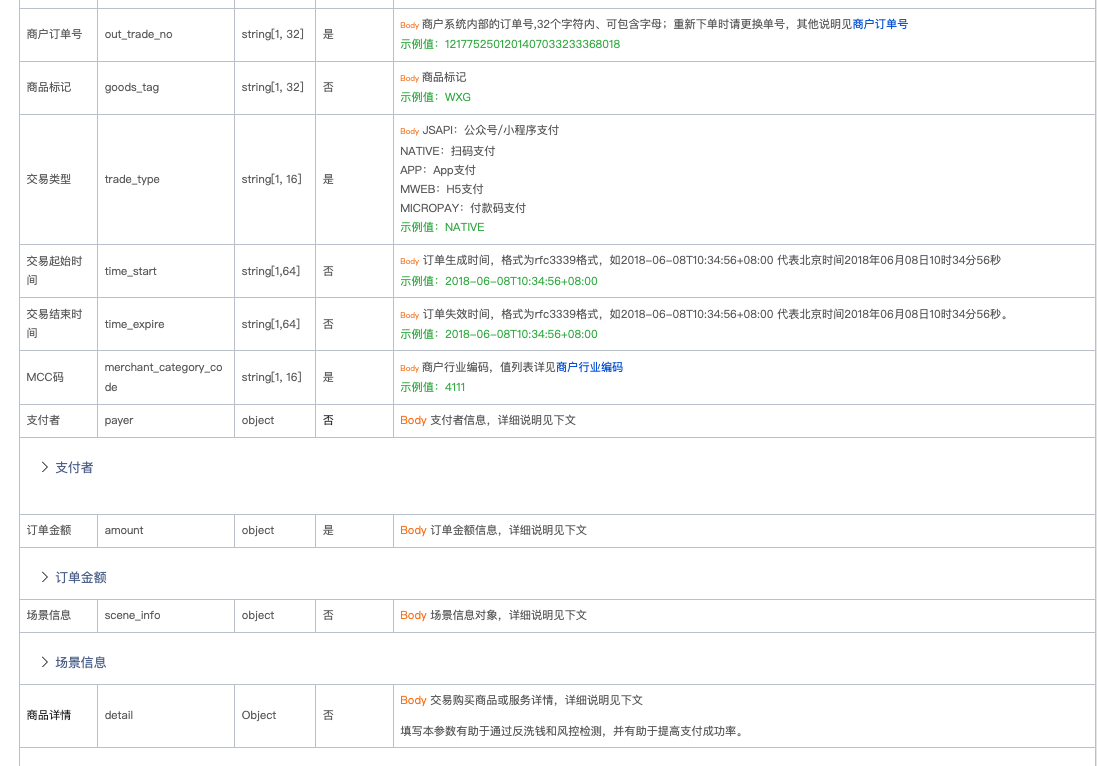Click the 商品详情 row label
This screenshot has width=1097, height=766.
click(49, 715)
